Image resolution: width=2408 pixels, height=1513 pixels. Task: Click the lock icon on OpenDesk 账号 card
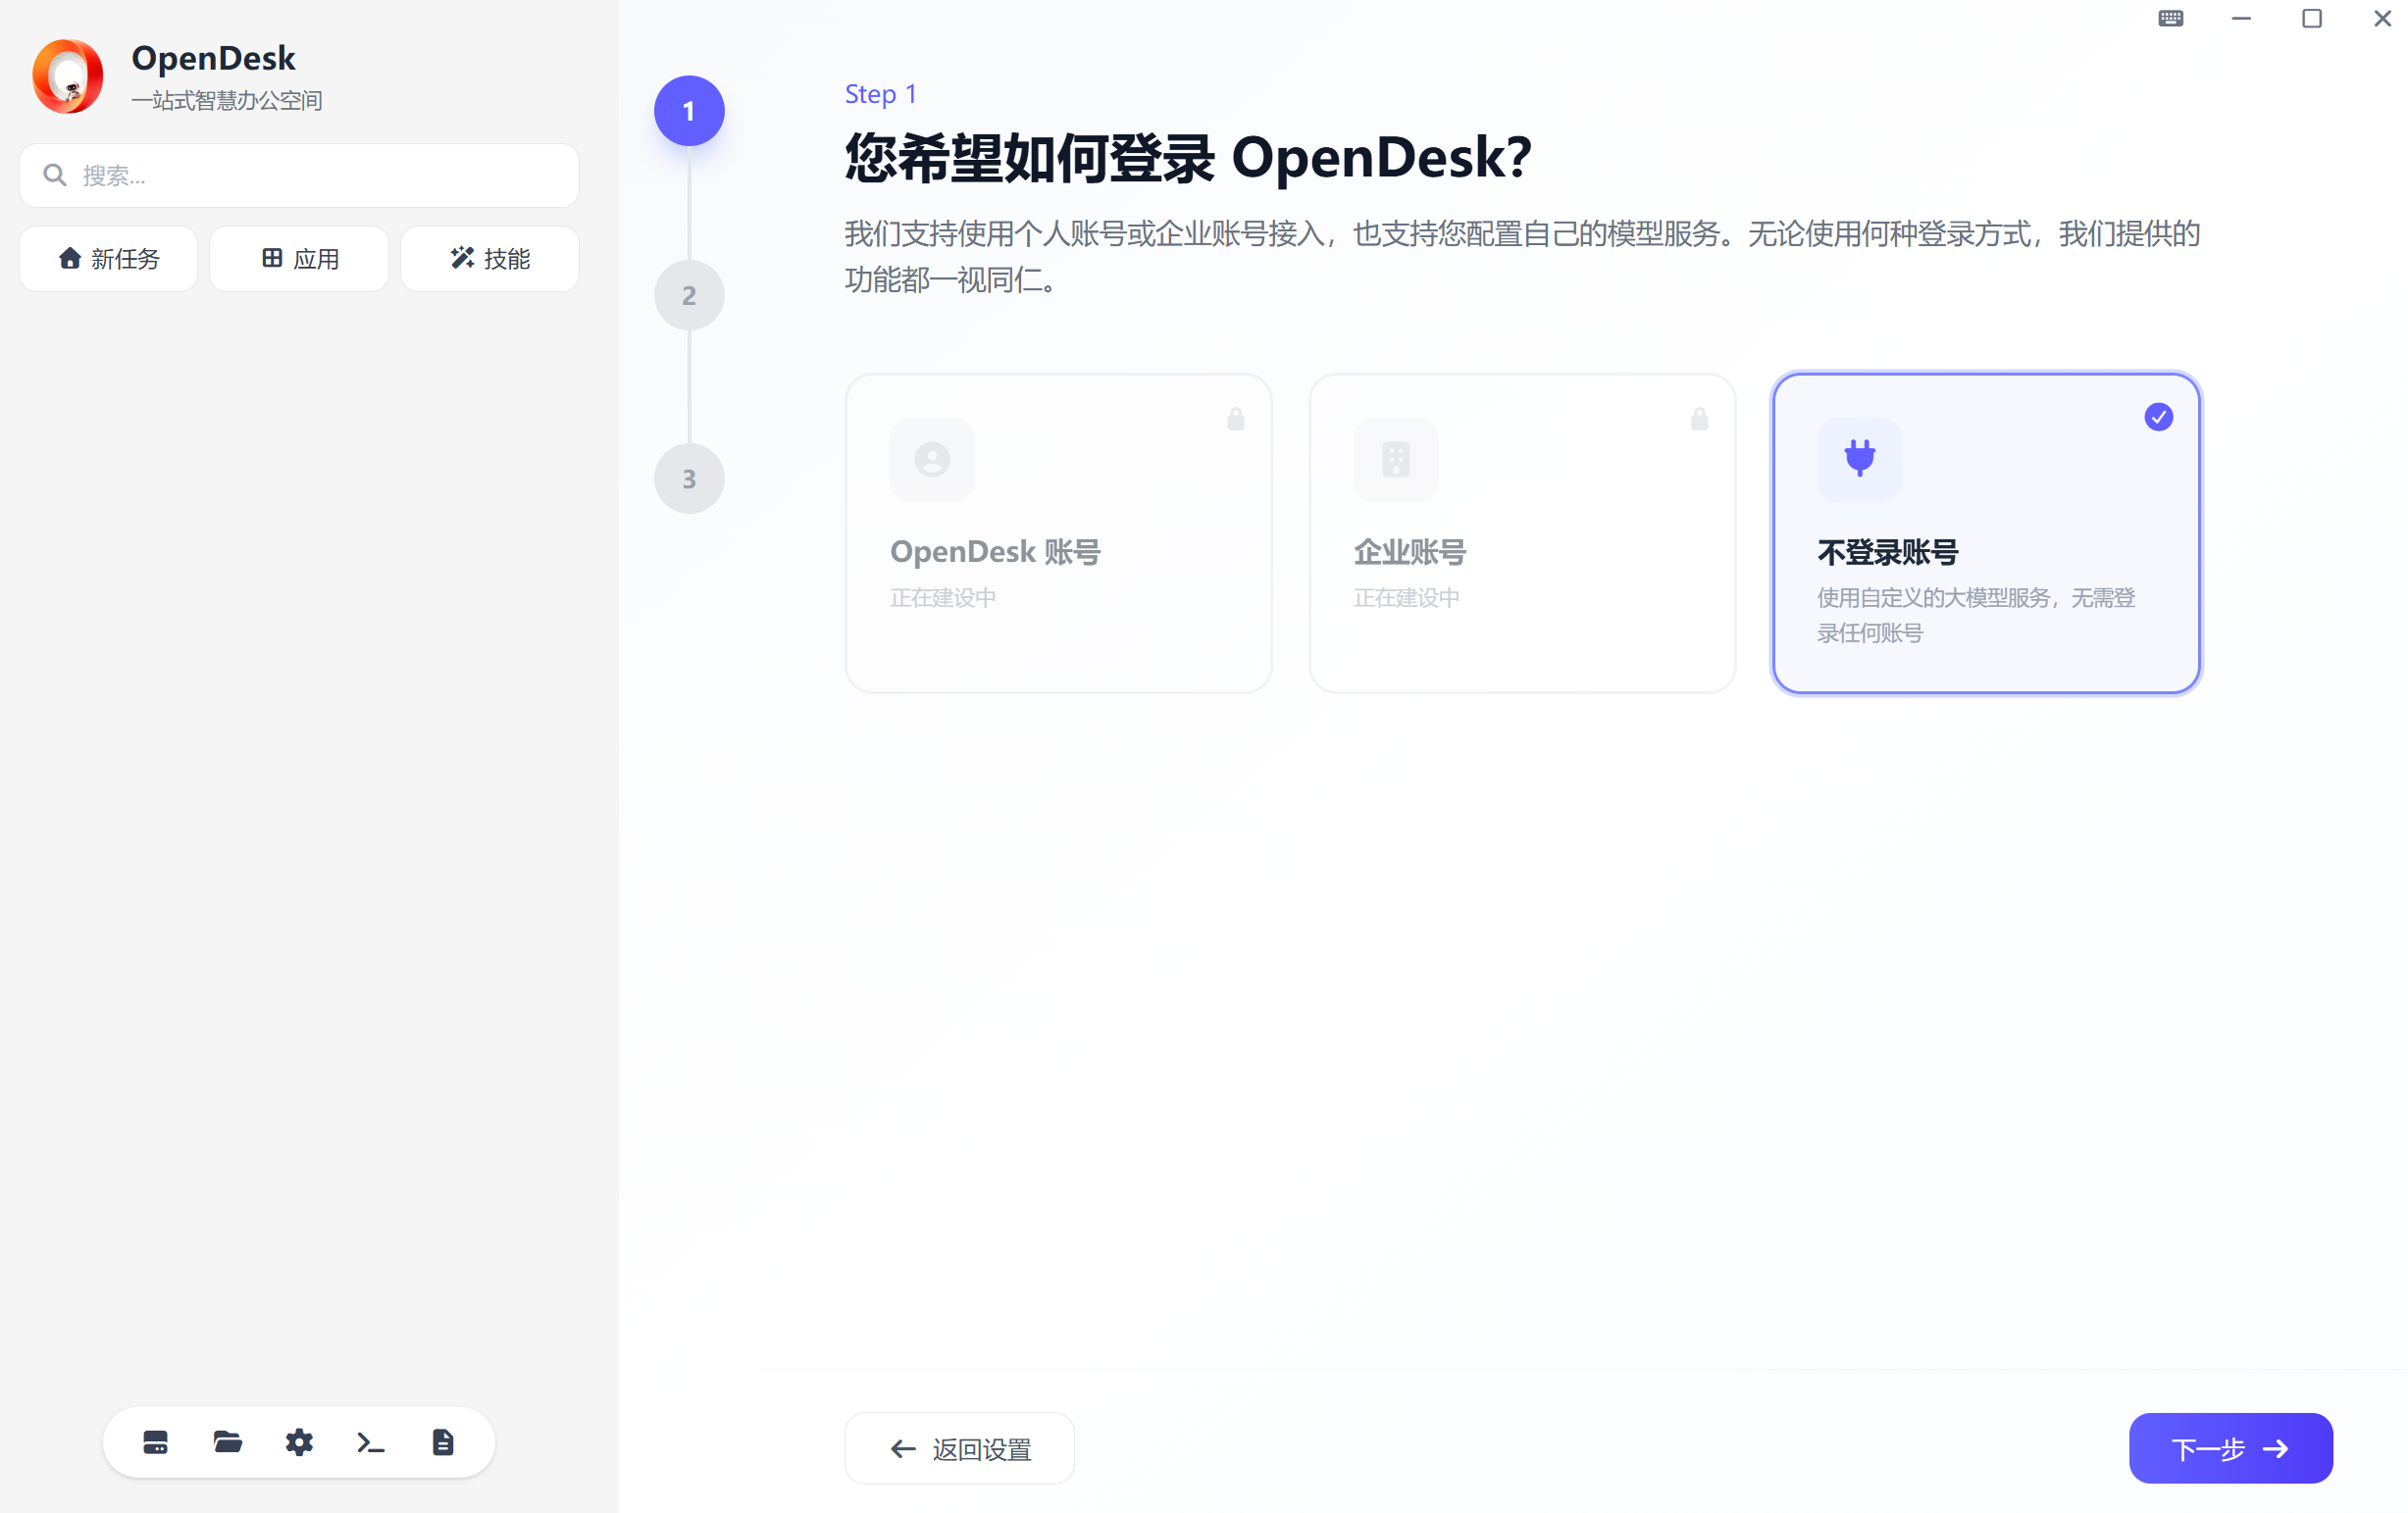1236,419
